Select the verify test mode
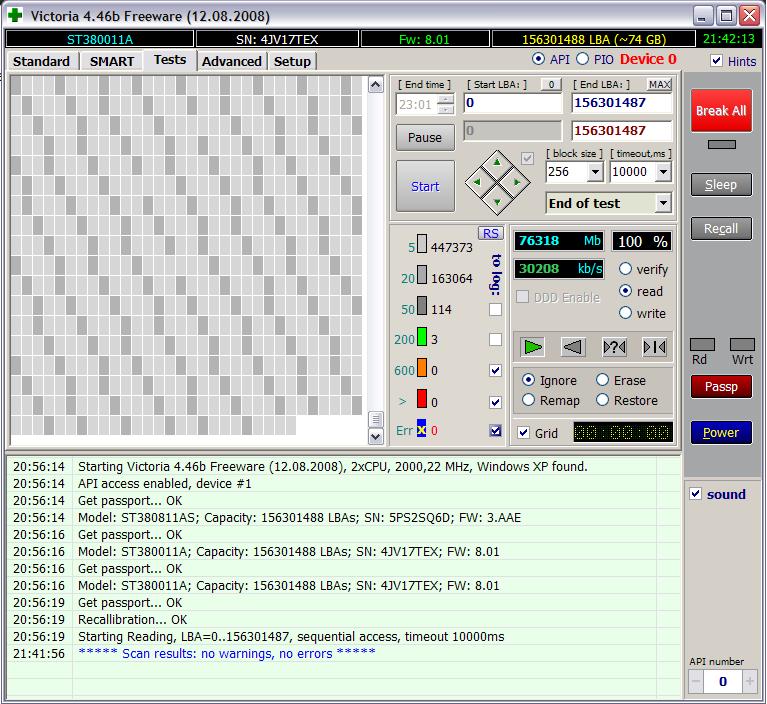This screenshot has height=704, width=767. pos(625,269)
